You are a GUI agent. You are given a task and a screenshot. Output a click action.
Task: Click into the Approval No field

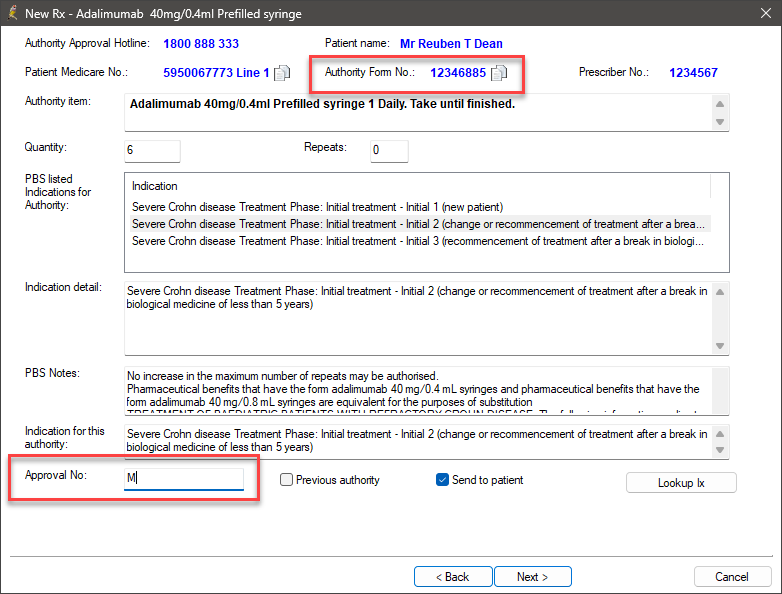tap(184, 478)
